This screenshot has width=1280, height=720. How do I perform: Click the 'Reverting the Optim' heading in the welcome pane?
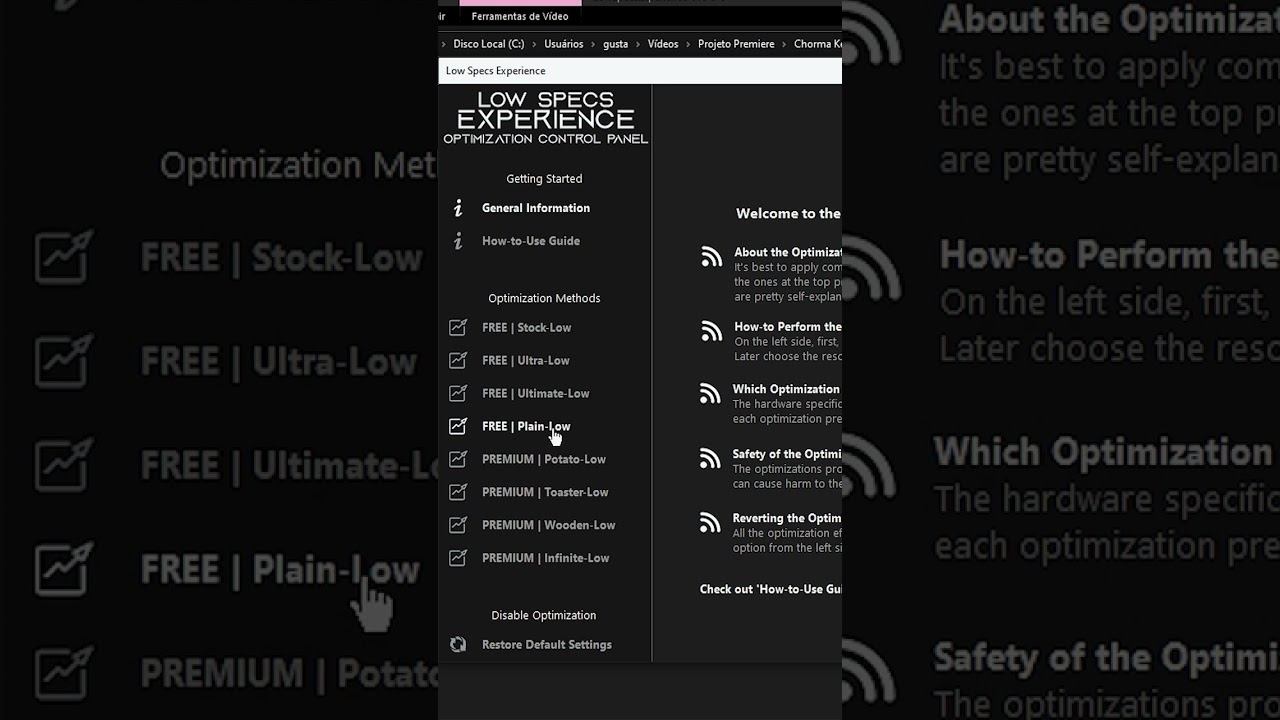(787, 518)
